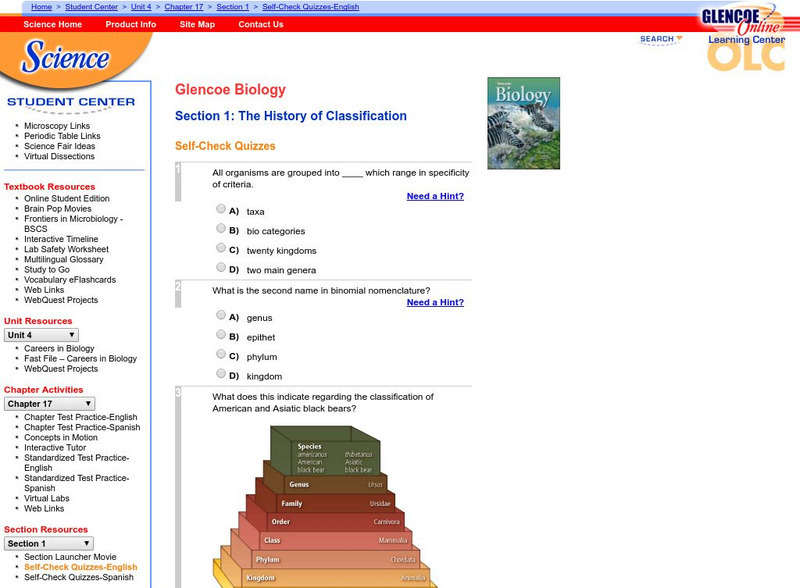Viewport: 800px width, 588px height.
Task: Open Online Student Edition
Action: coord(67,198)
